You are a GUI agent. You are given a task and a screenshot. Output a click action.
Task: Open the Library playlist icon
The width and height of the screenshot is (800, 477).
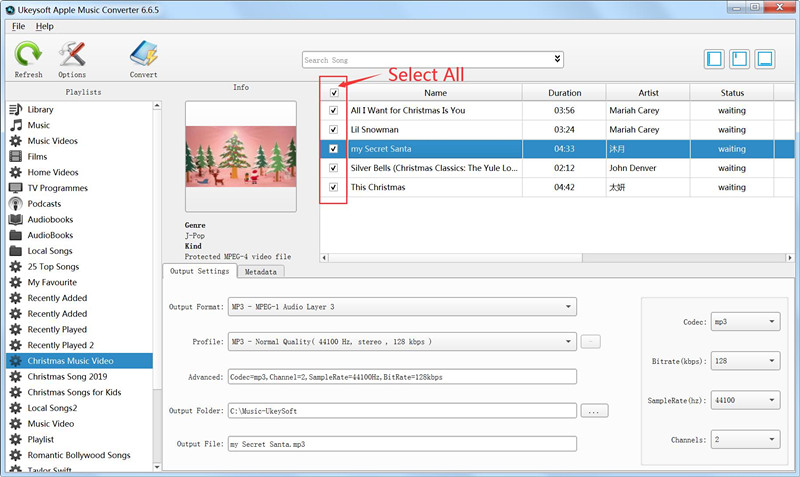point(16,109)
